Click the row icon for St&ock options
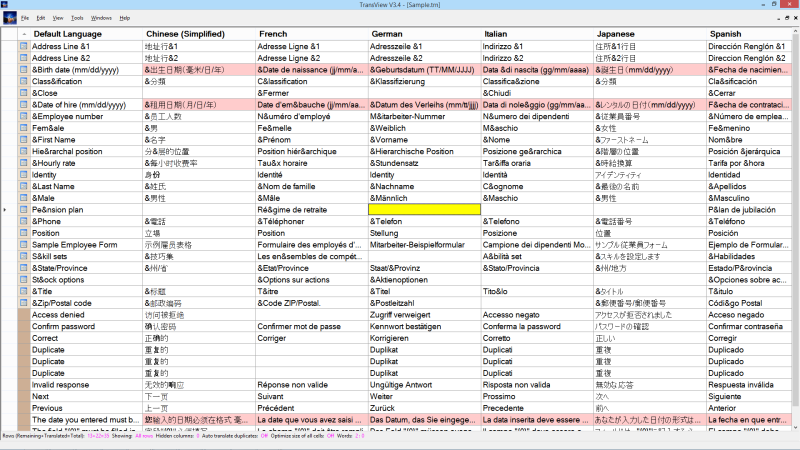The width and height of the screenshot is (800, 450). (23, 280)
